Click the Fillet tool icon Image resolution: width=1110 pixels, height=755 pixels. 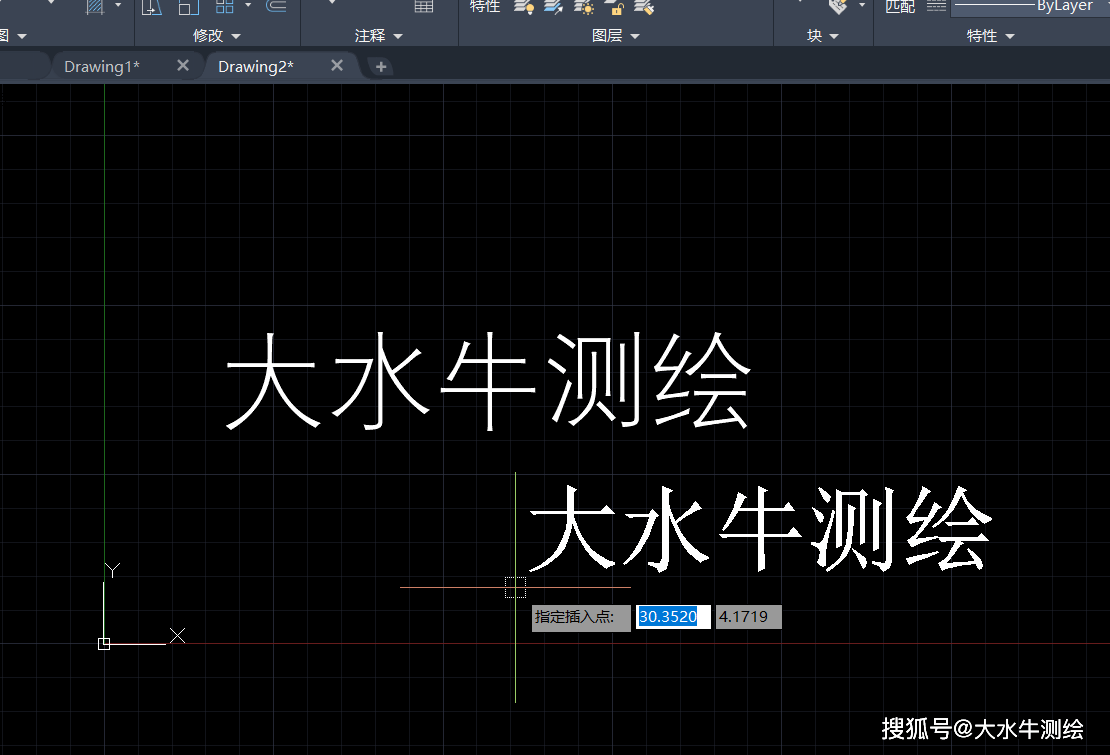[277, 9]
